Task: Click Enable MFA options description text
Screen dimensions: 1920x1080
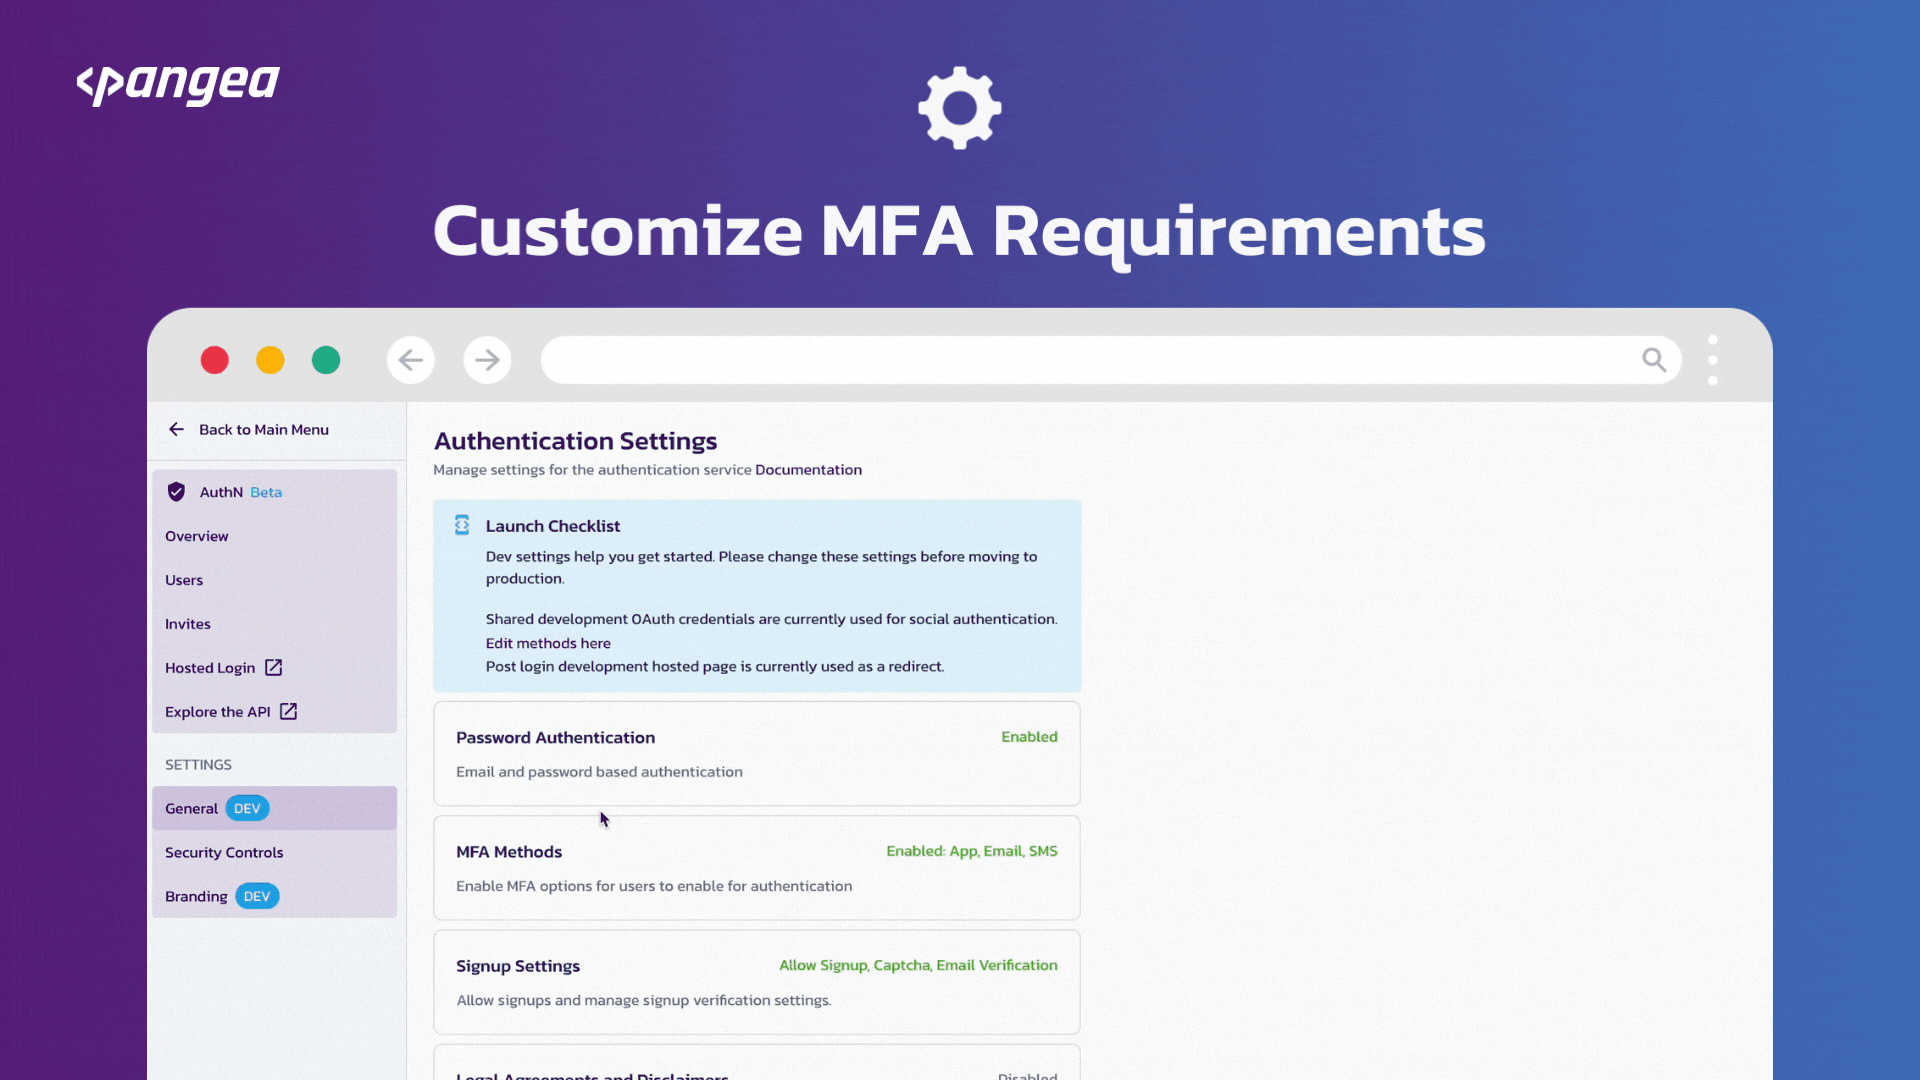Action: coord(654,886)
